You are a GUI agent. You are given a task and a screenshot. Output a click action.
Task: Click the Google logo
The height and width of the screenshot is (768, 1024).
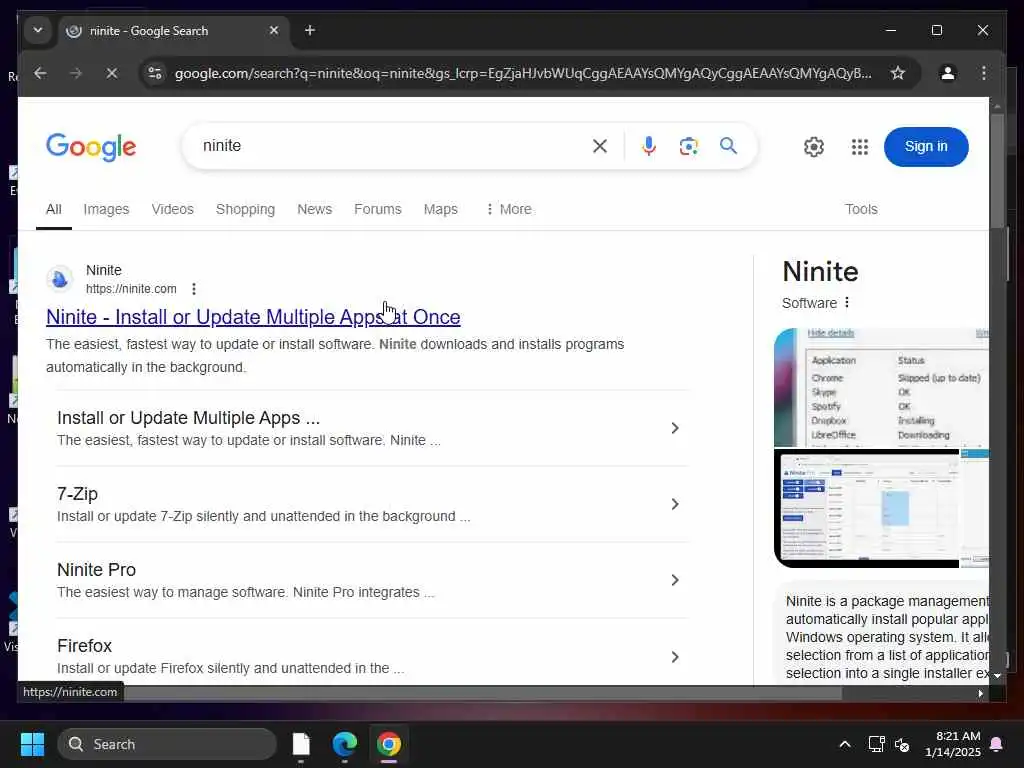(91, 147)
